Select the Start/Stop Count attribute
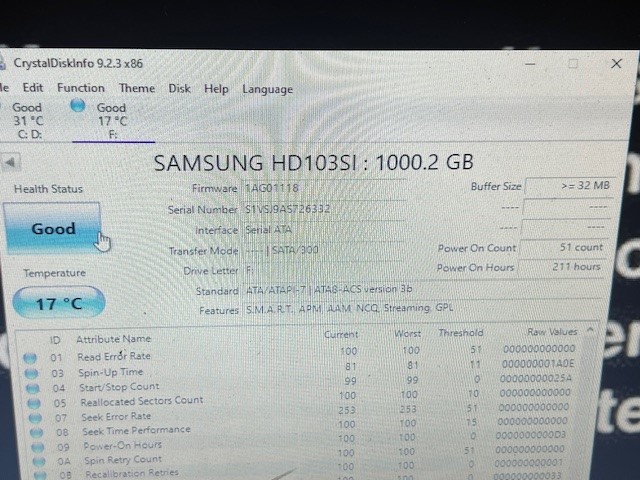The width and height of the screenshot is (640, 480). tap(119, 387)
